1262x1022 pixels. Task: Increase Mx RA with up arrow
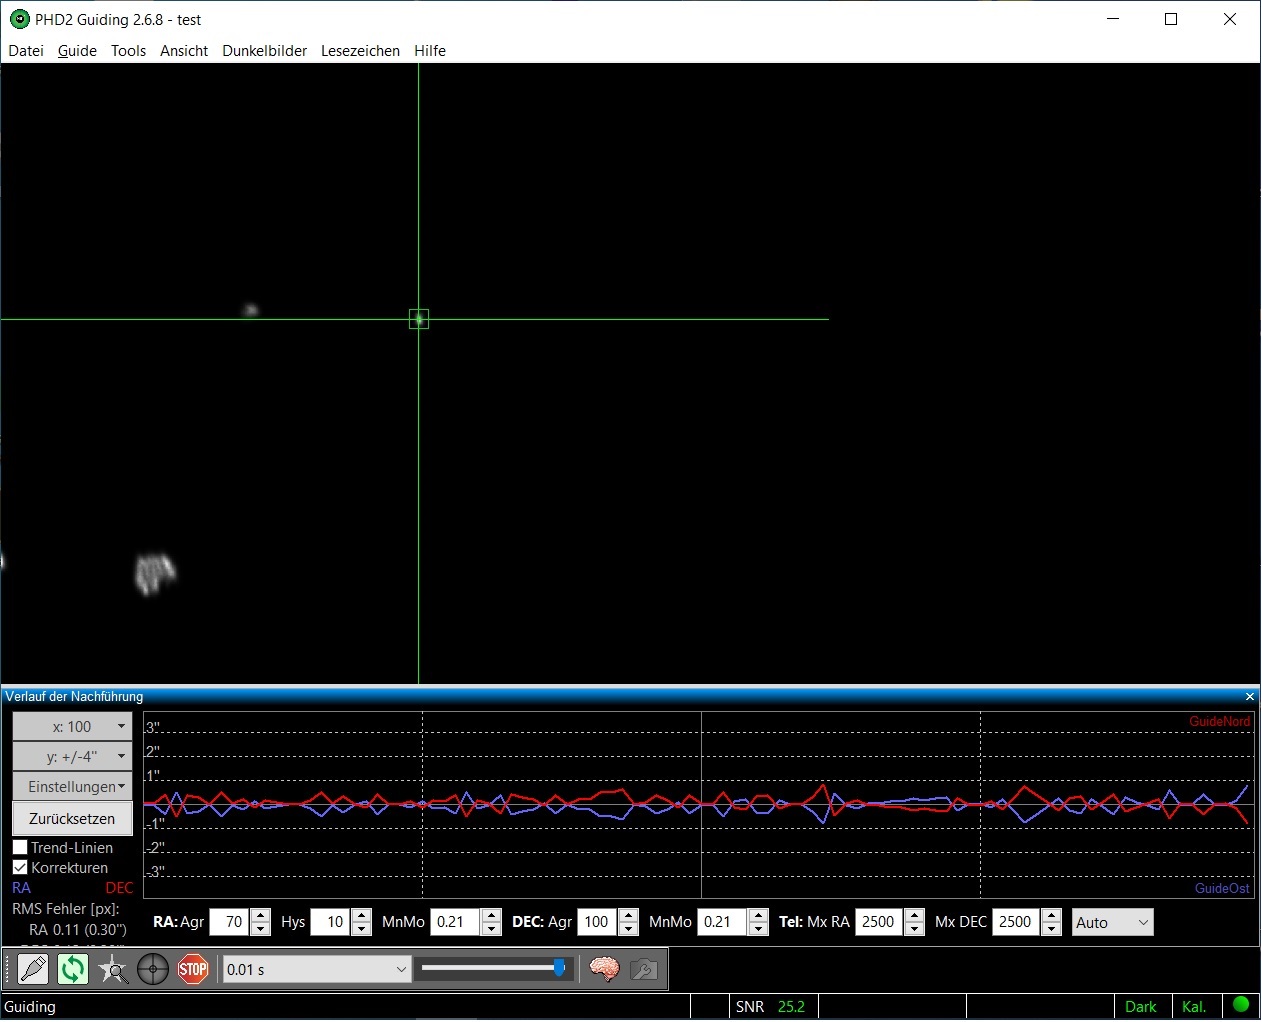point(914,915)
